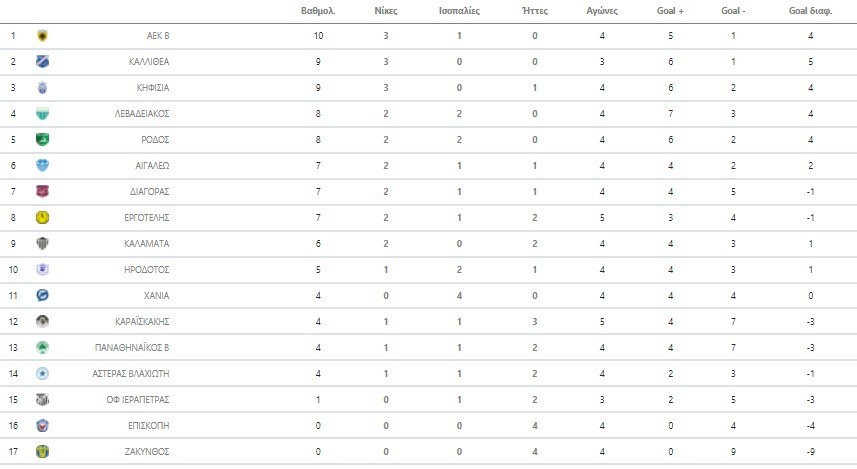Click the ΛΕΒΑΔΕΙΑΚΟΣ team crest

click(x=42, y=114)
